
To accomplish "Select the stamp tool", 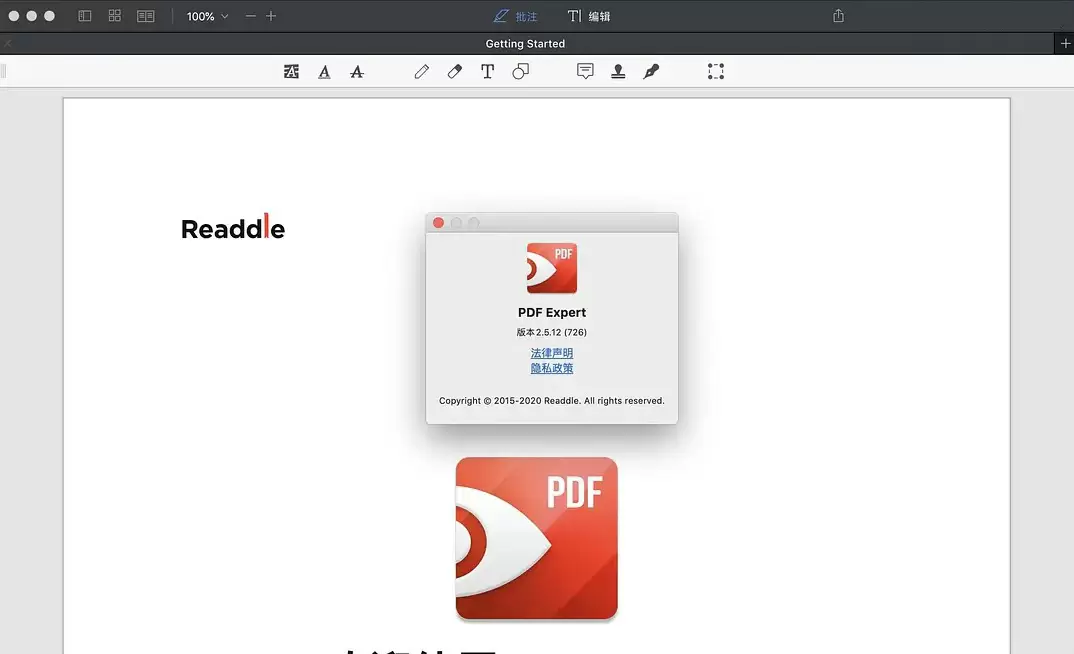I will click(x=618, y=71).
